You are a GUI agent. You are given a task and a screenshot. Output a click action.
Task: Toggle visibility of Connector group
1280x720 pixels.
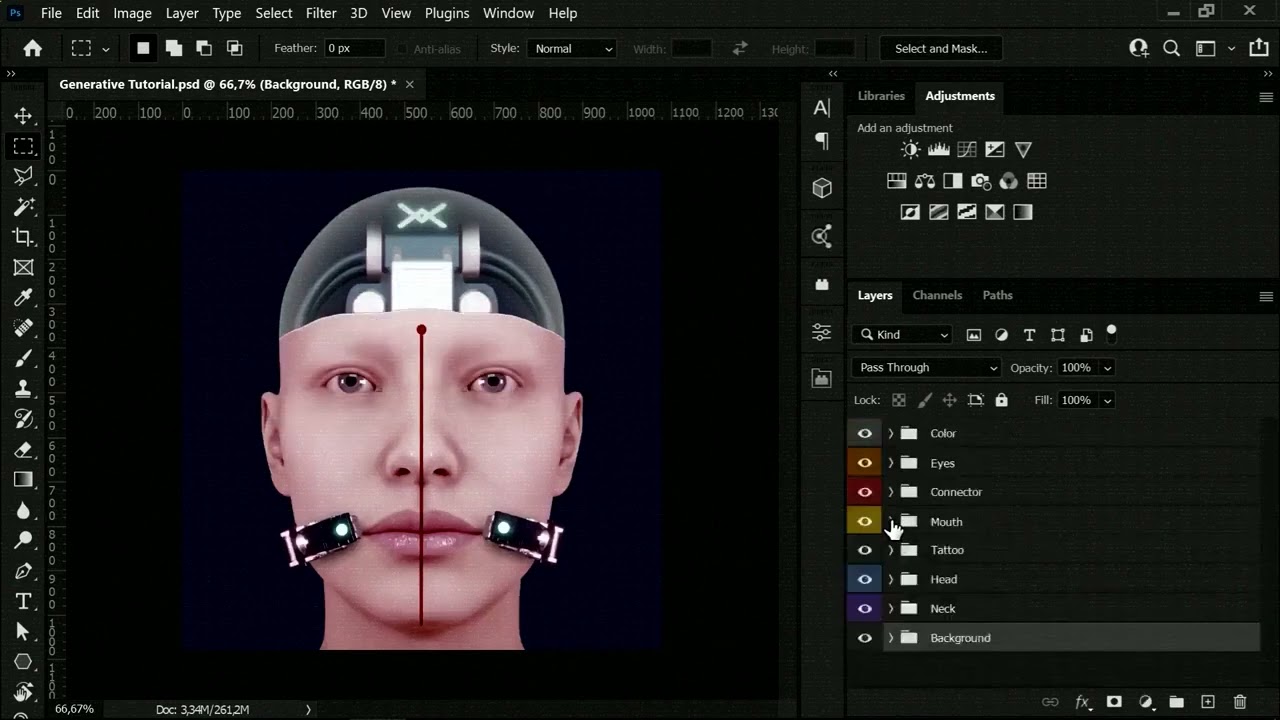(x=865, y=492)
